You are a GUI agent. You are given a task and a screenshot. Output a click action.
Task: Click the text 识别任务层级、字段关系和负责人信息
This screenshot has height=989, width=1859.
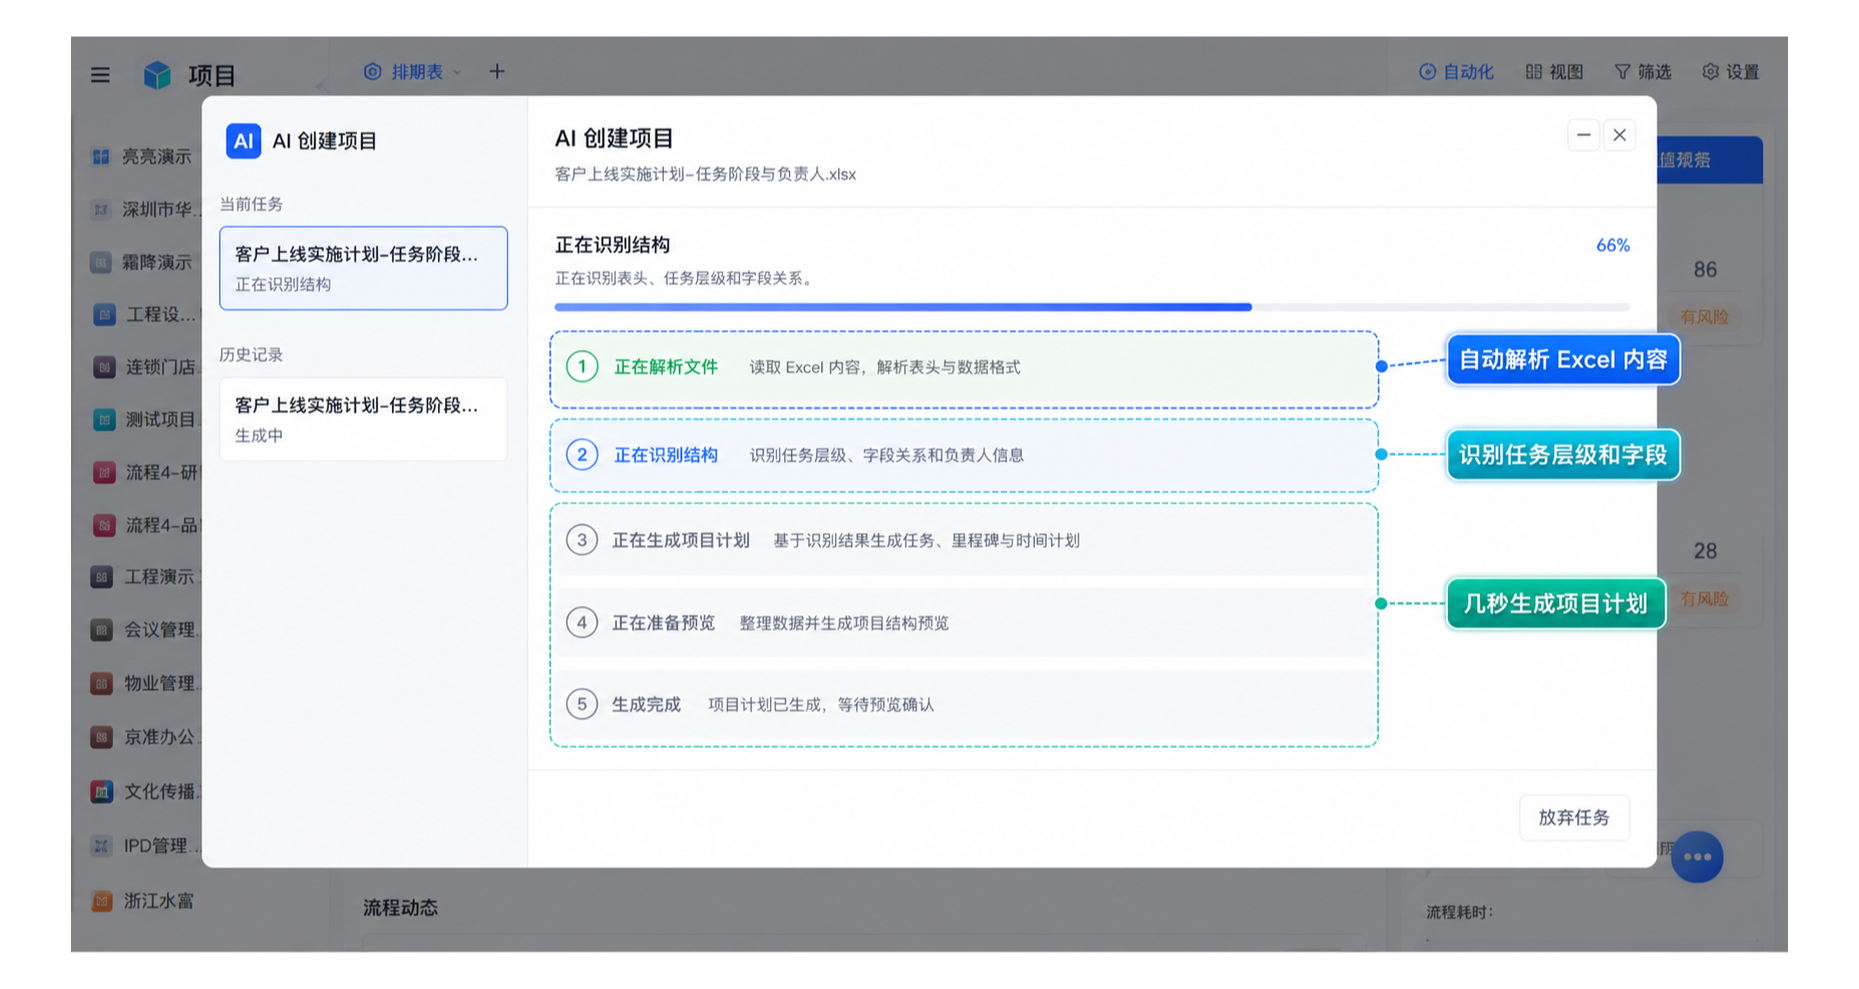click(887, 455)
